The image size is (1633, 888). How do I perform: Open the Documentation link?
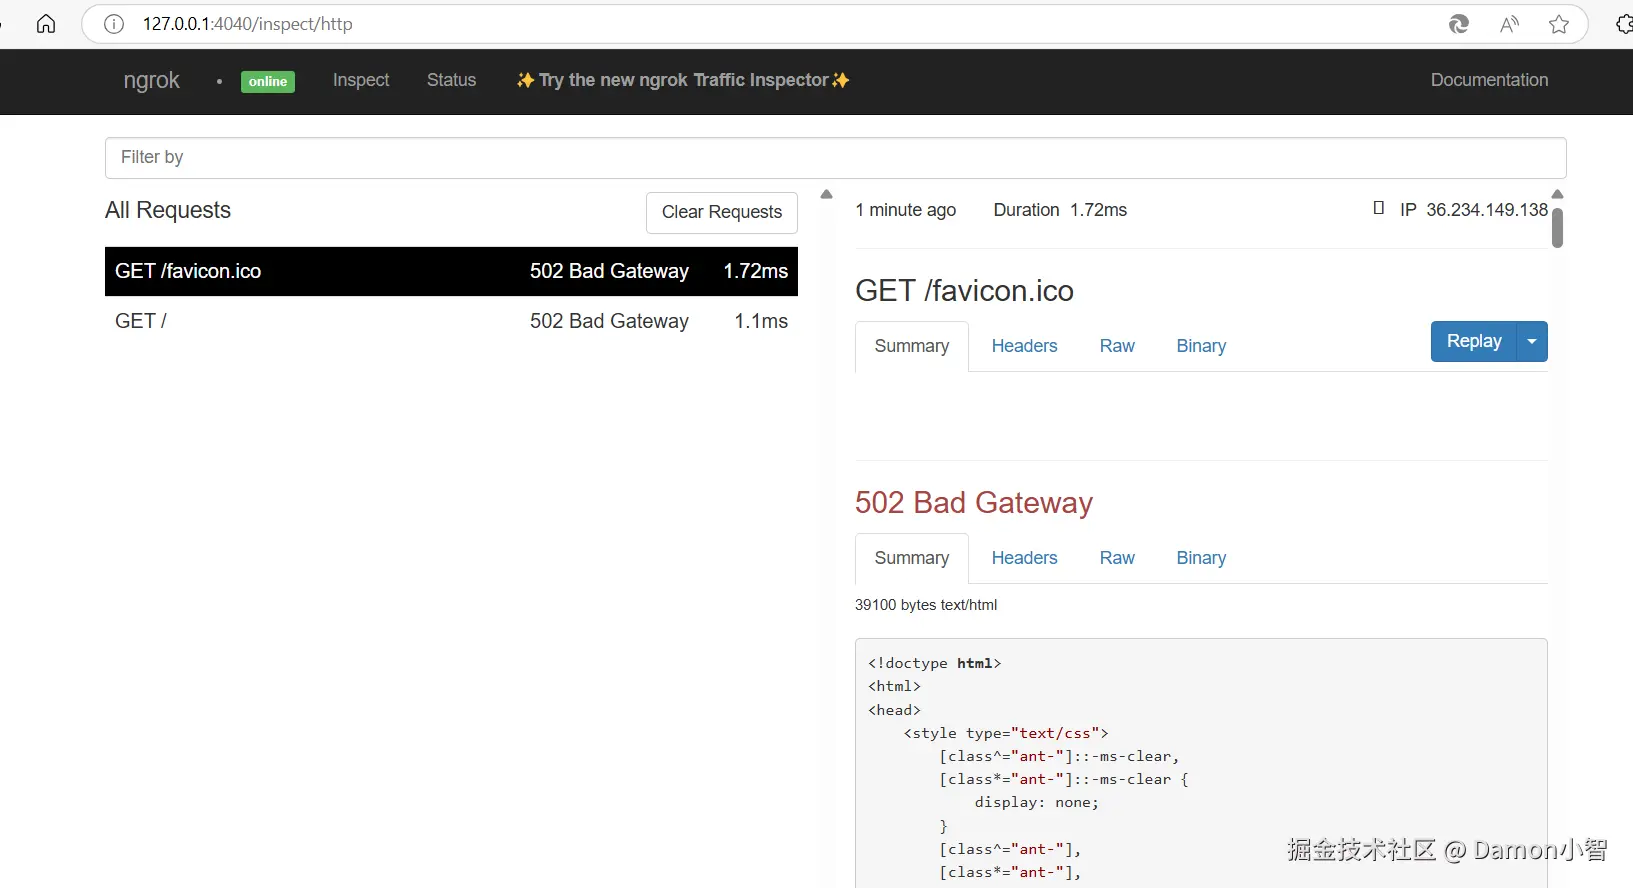[1489, 80]
